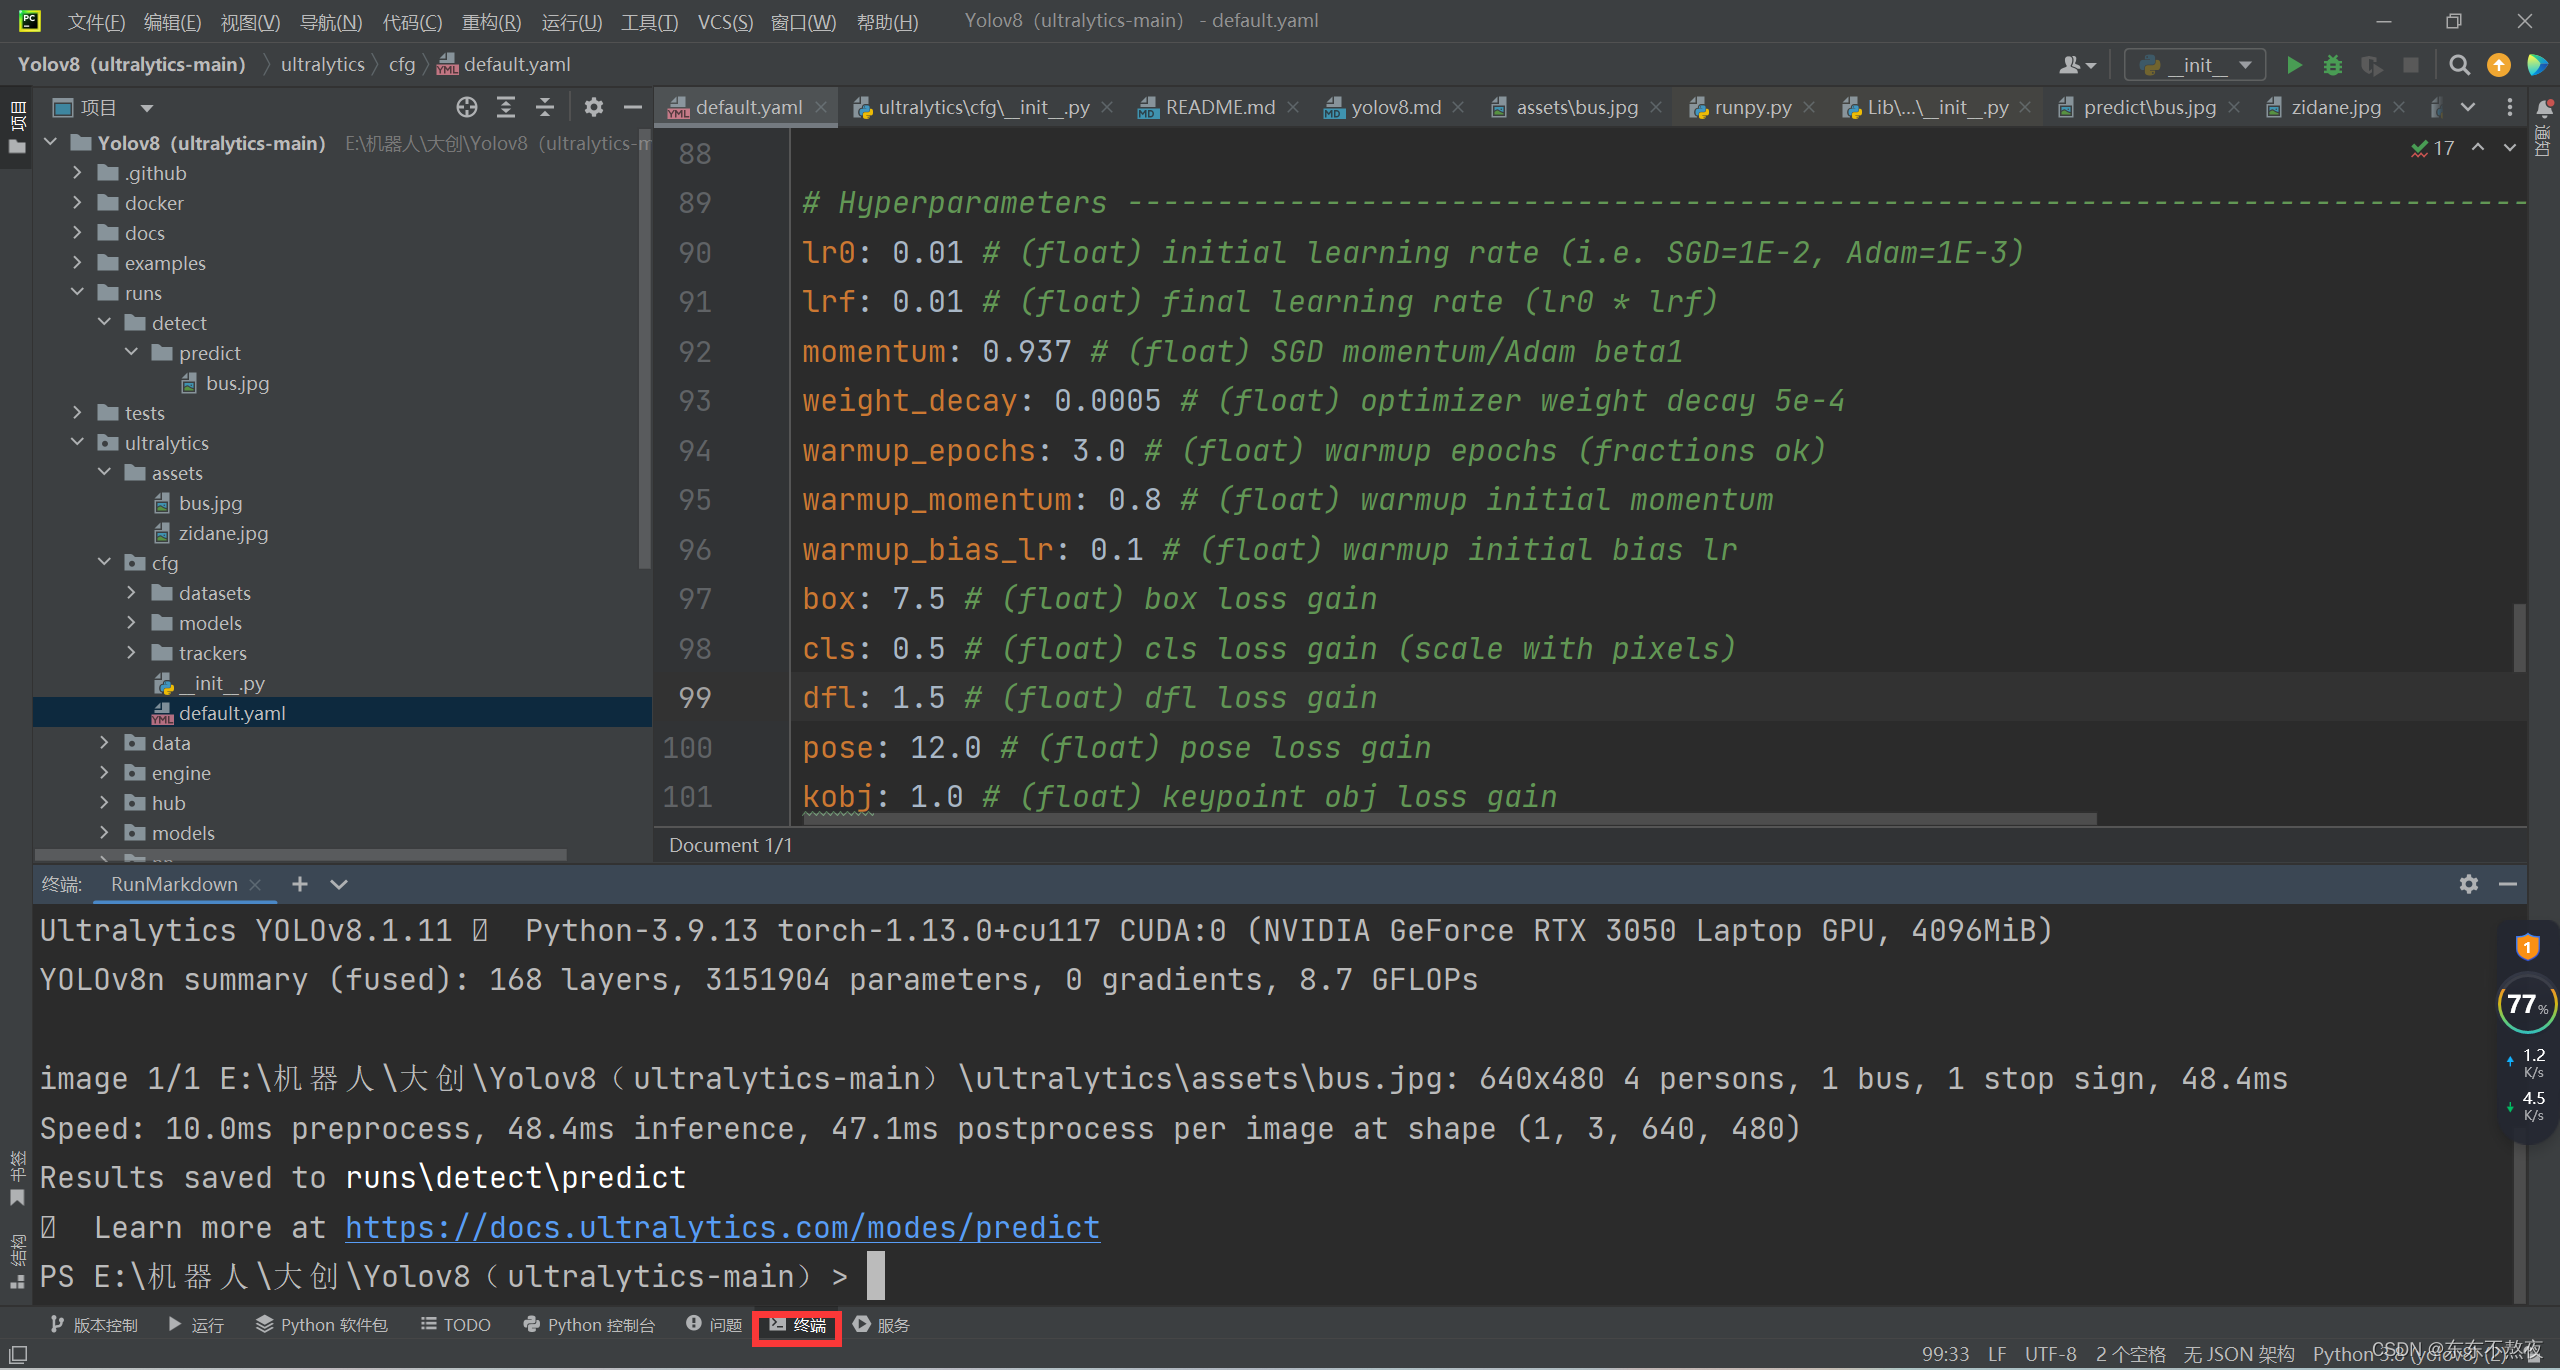
Task: Expand all in project tree toolbar
Action: coord(506,107)
